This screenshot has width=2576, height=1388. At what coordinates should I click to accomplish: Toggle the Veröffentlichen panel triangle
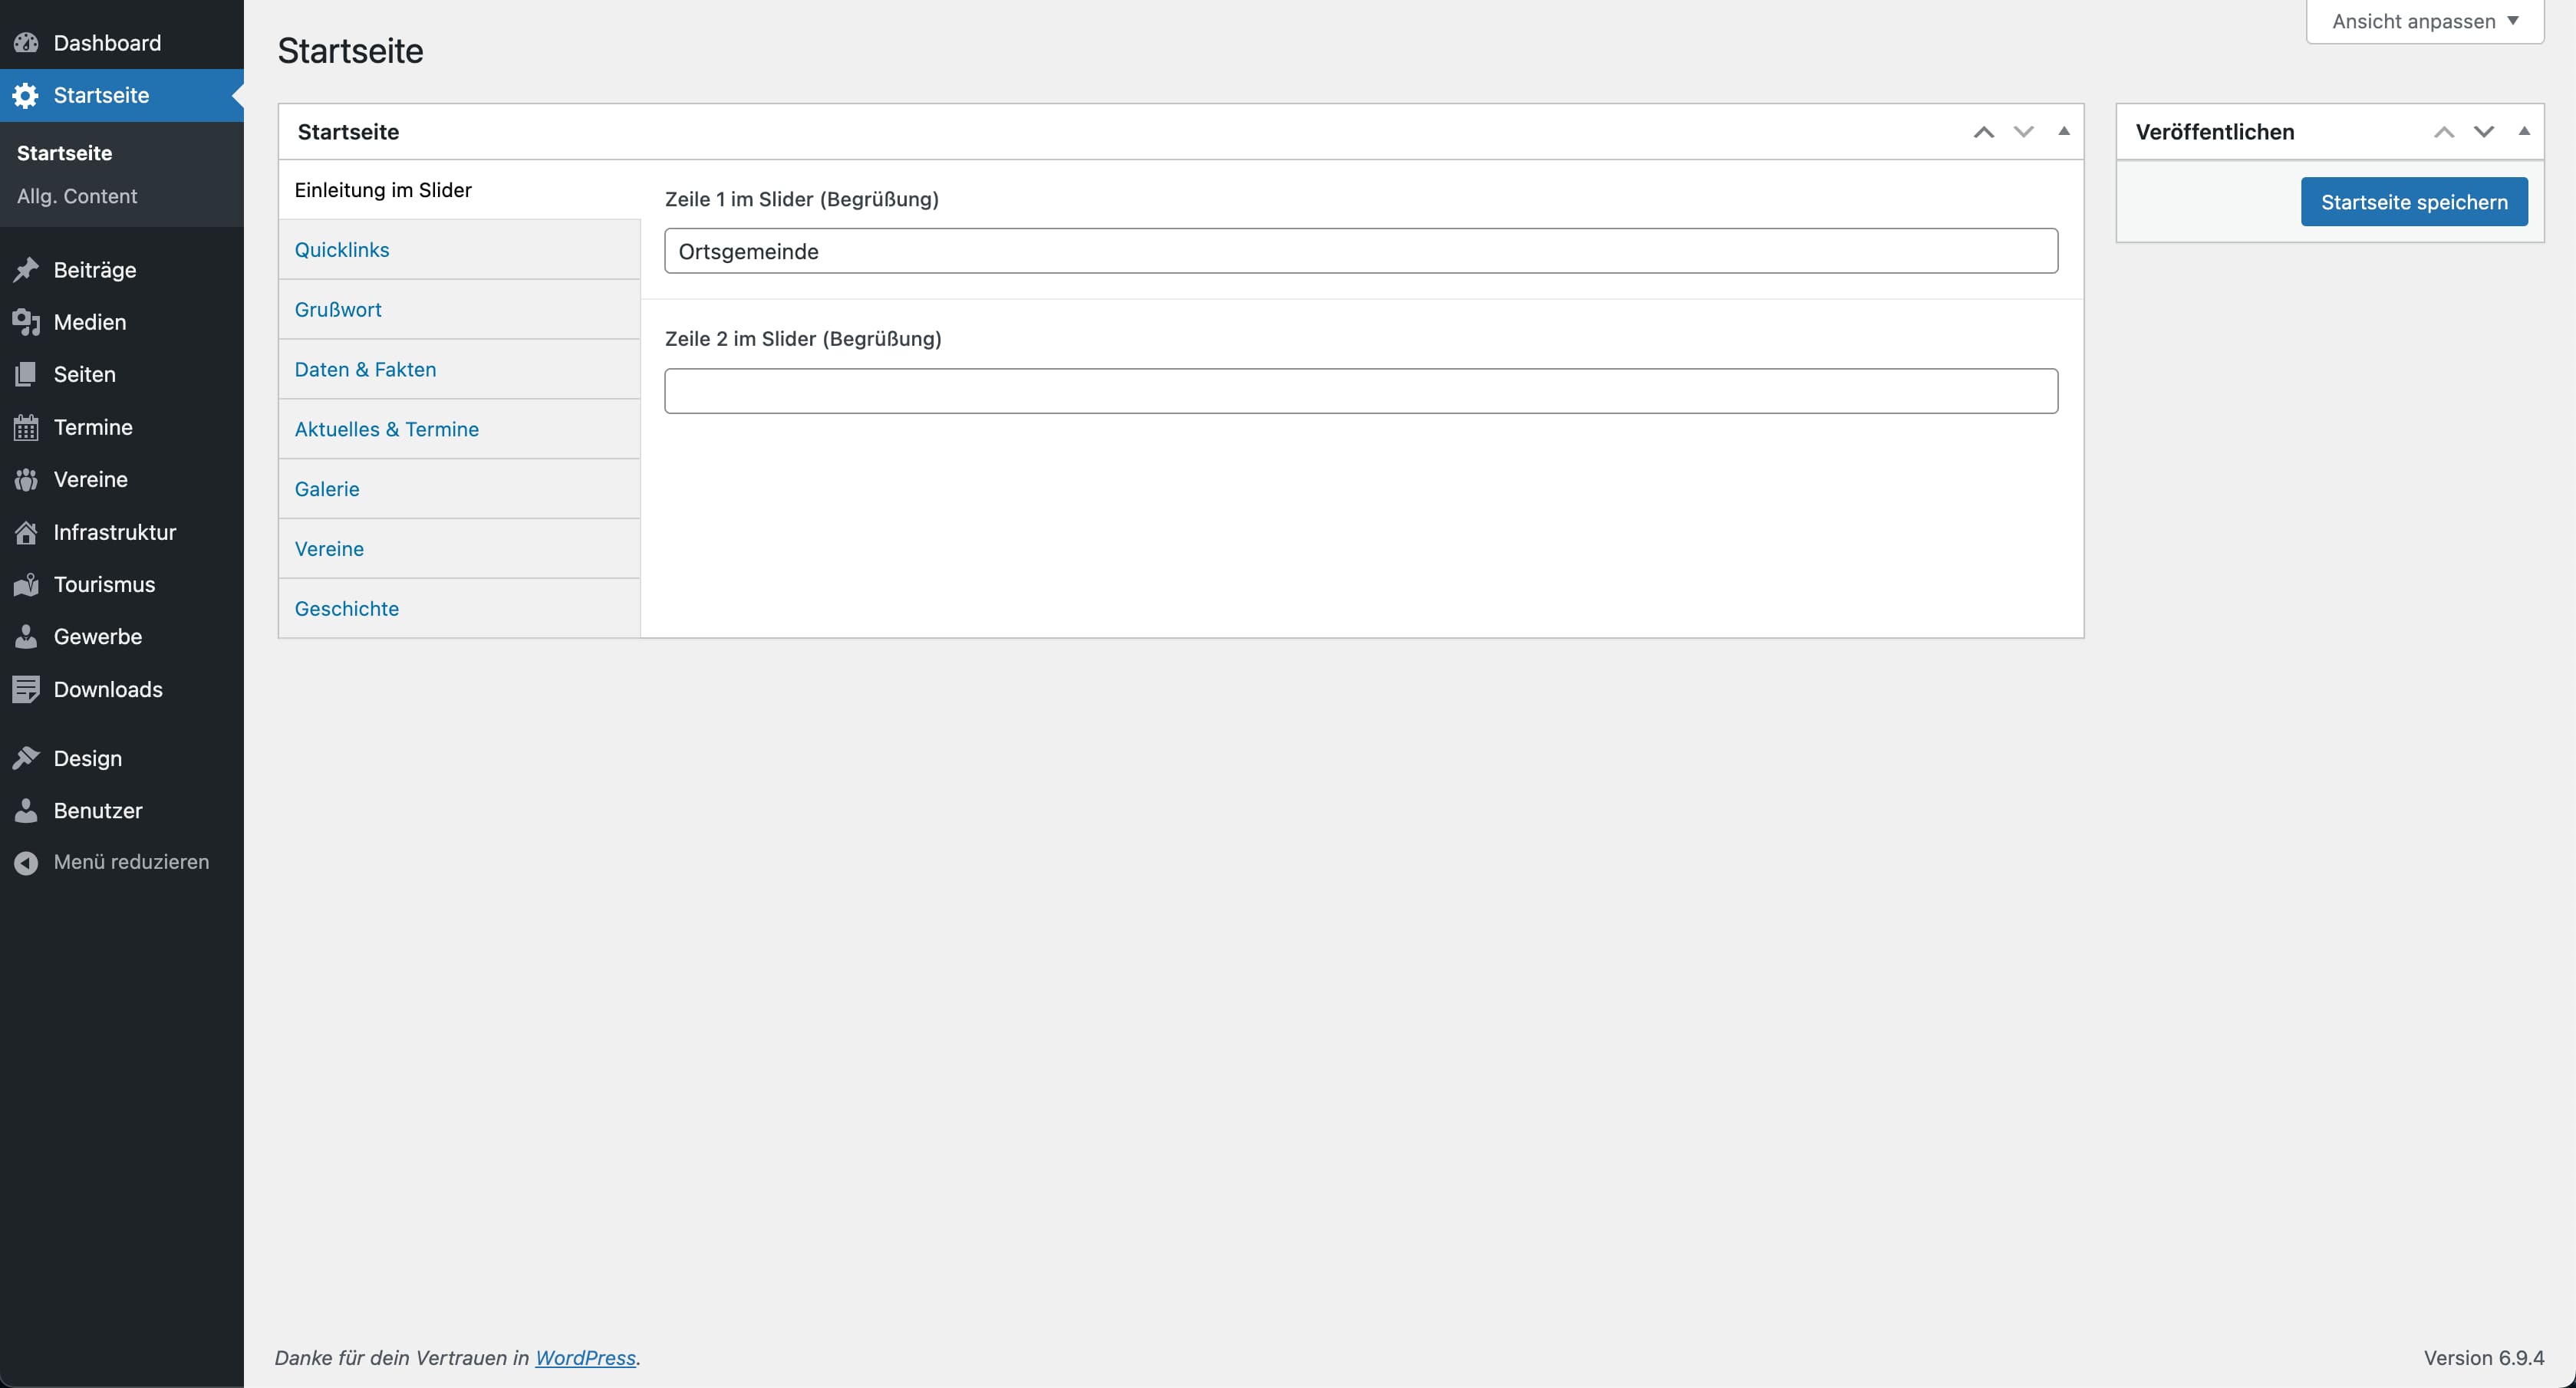tap(2523, 131)
